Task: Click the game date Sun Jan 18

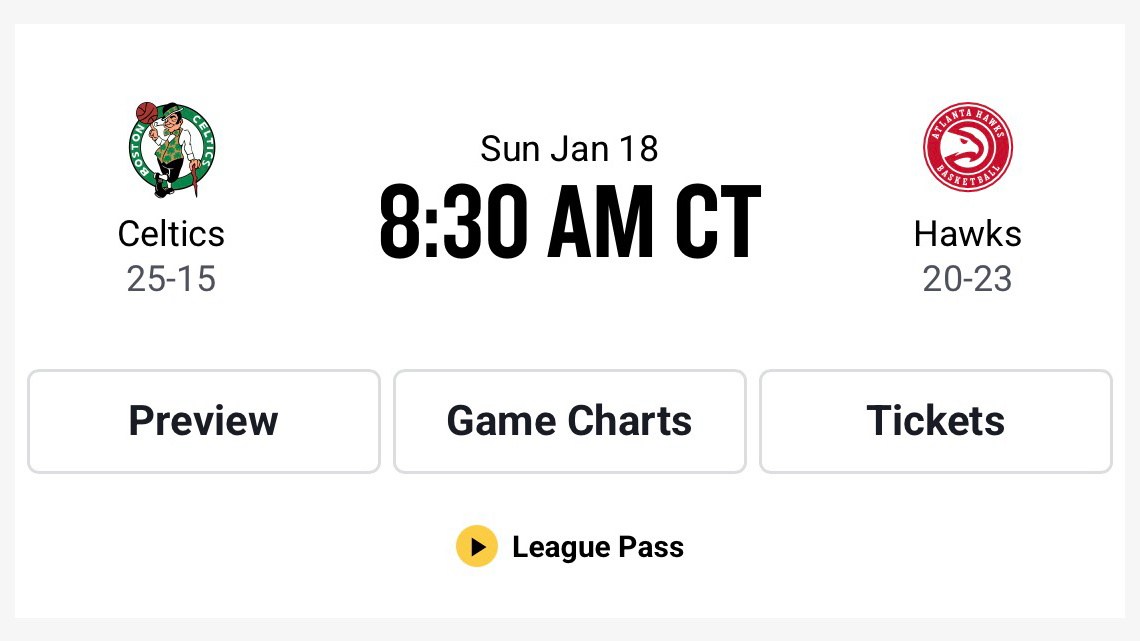Action: coord(569,147)
